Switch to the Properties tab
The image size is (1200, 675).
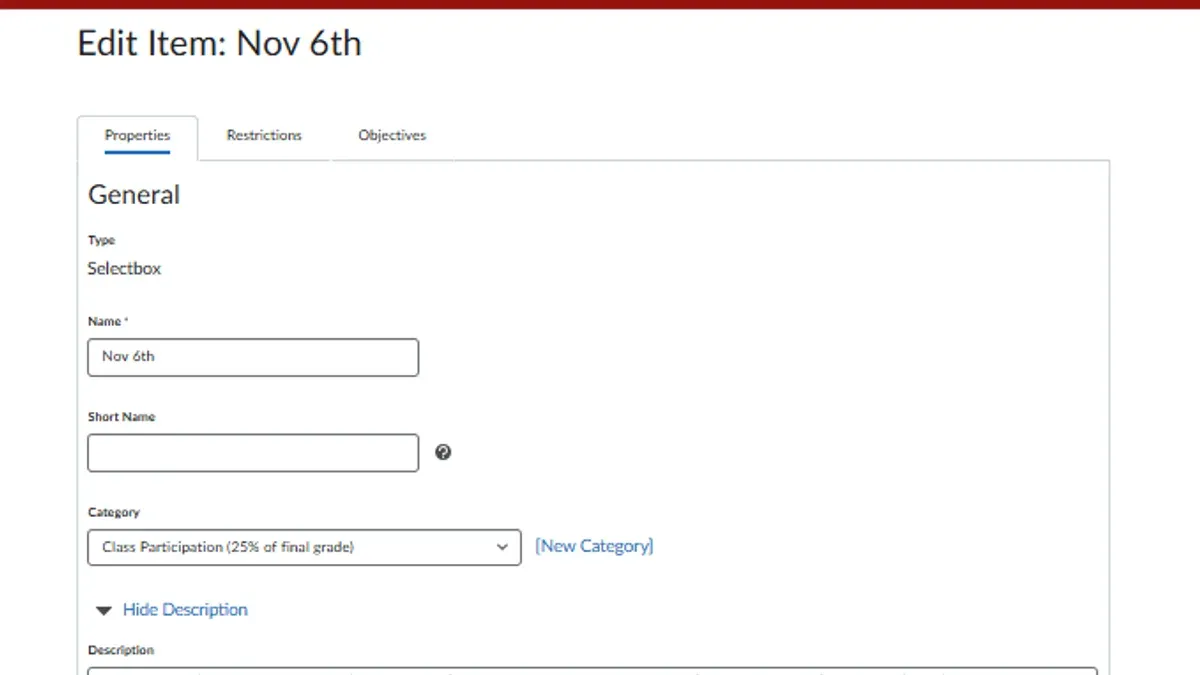pyautogui.click(x=137, y=135)
